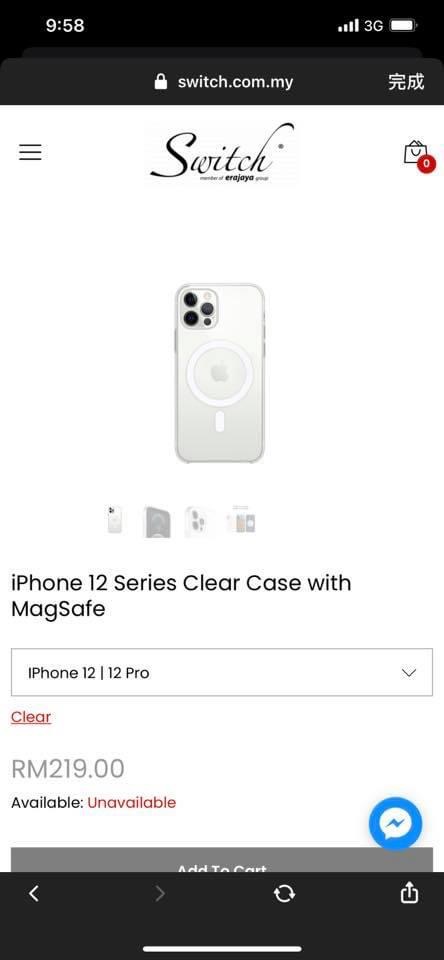Expand the iPhone 12 | 12 Pro dropdown
Viewport: 444px width, 960px height.
tap(222, 672)
